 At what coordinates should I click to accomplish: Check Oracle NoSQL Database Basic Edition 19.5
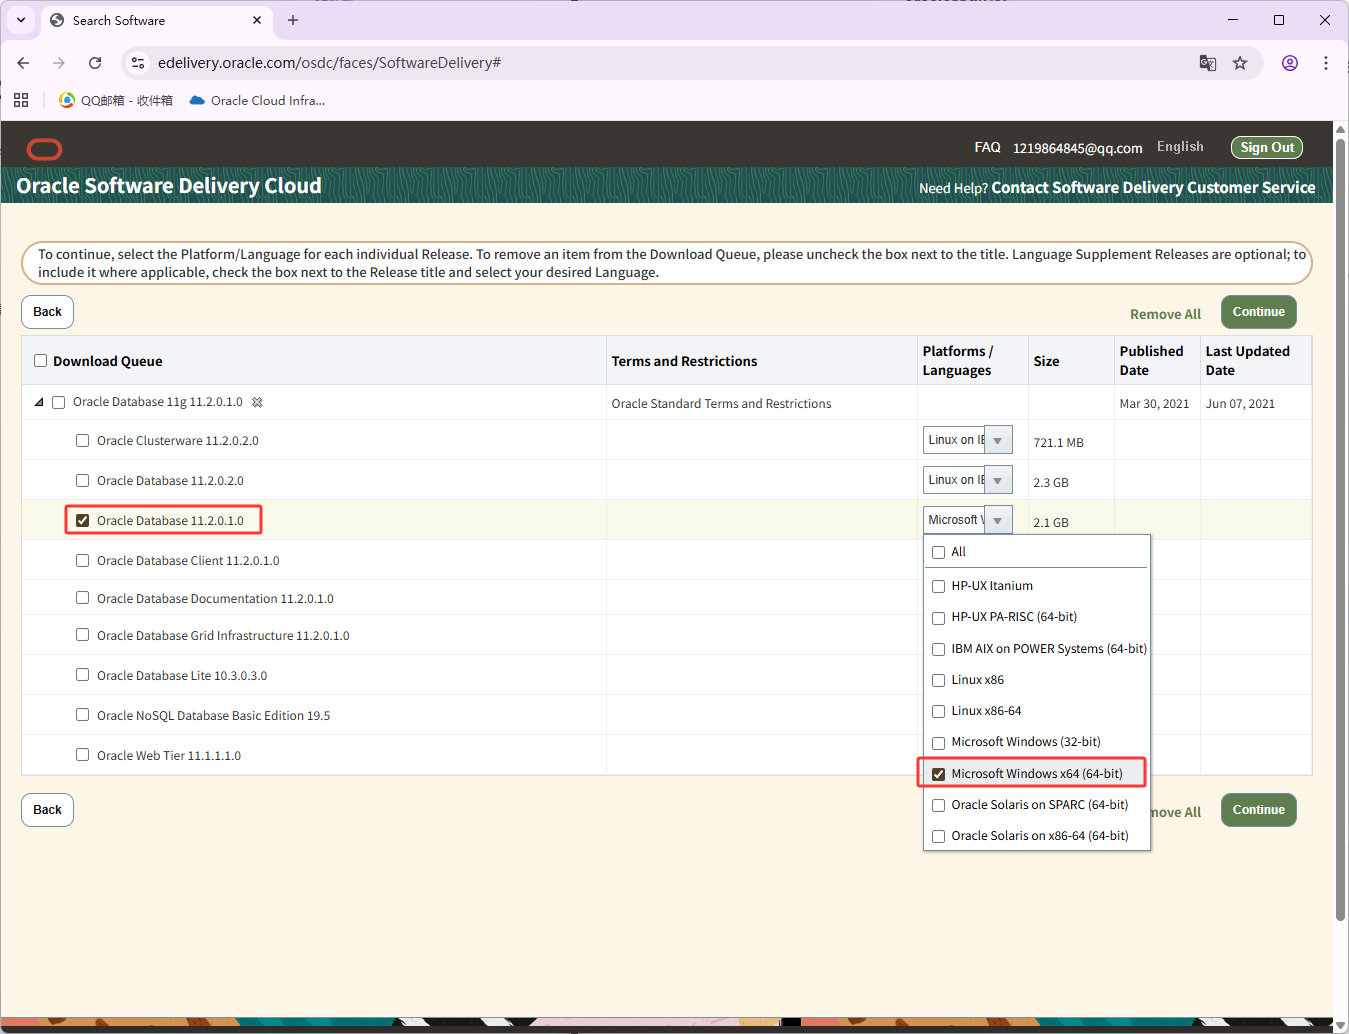83,715
